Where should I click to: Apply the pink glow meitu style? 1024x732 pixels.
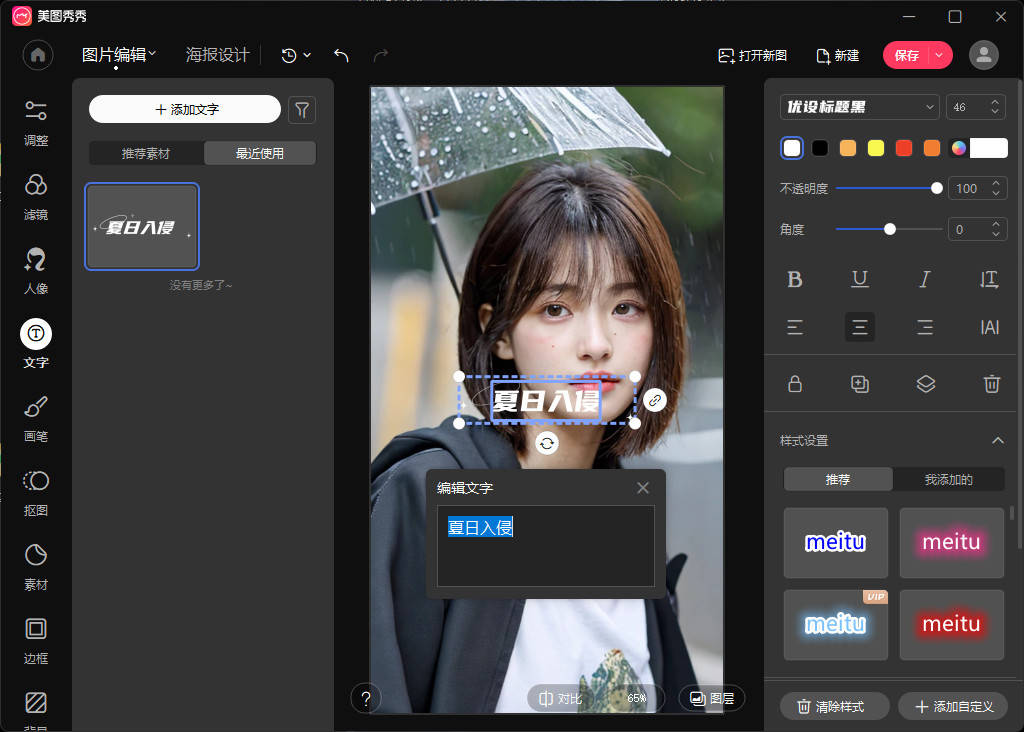952,543
